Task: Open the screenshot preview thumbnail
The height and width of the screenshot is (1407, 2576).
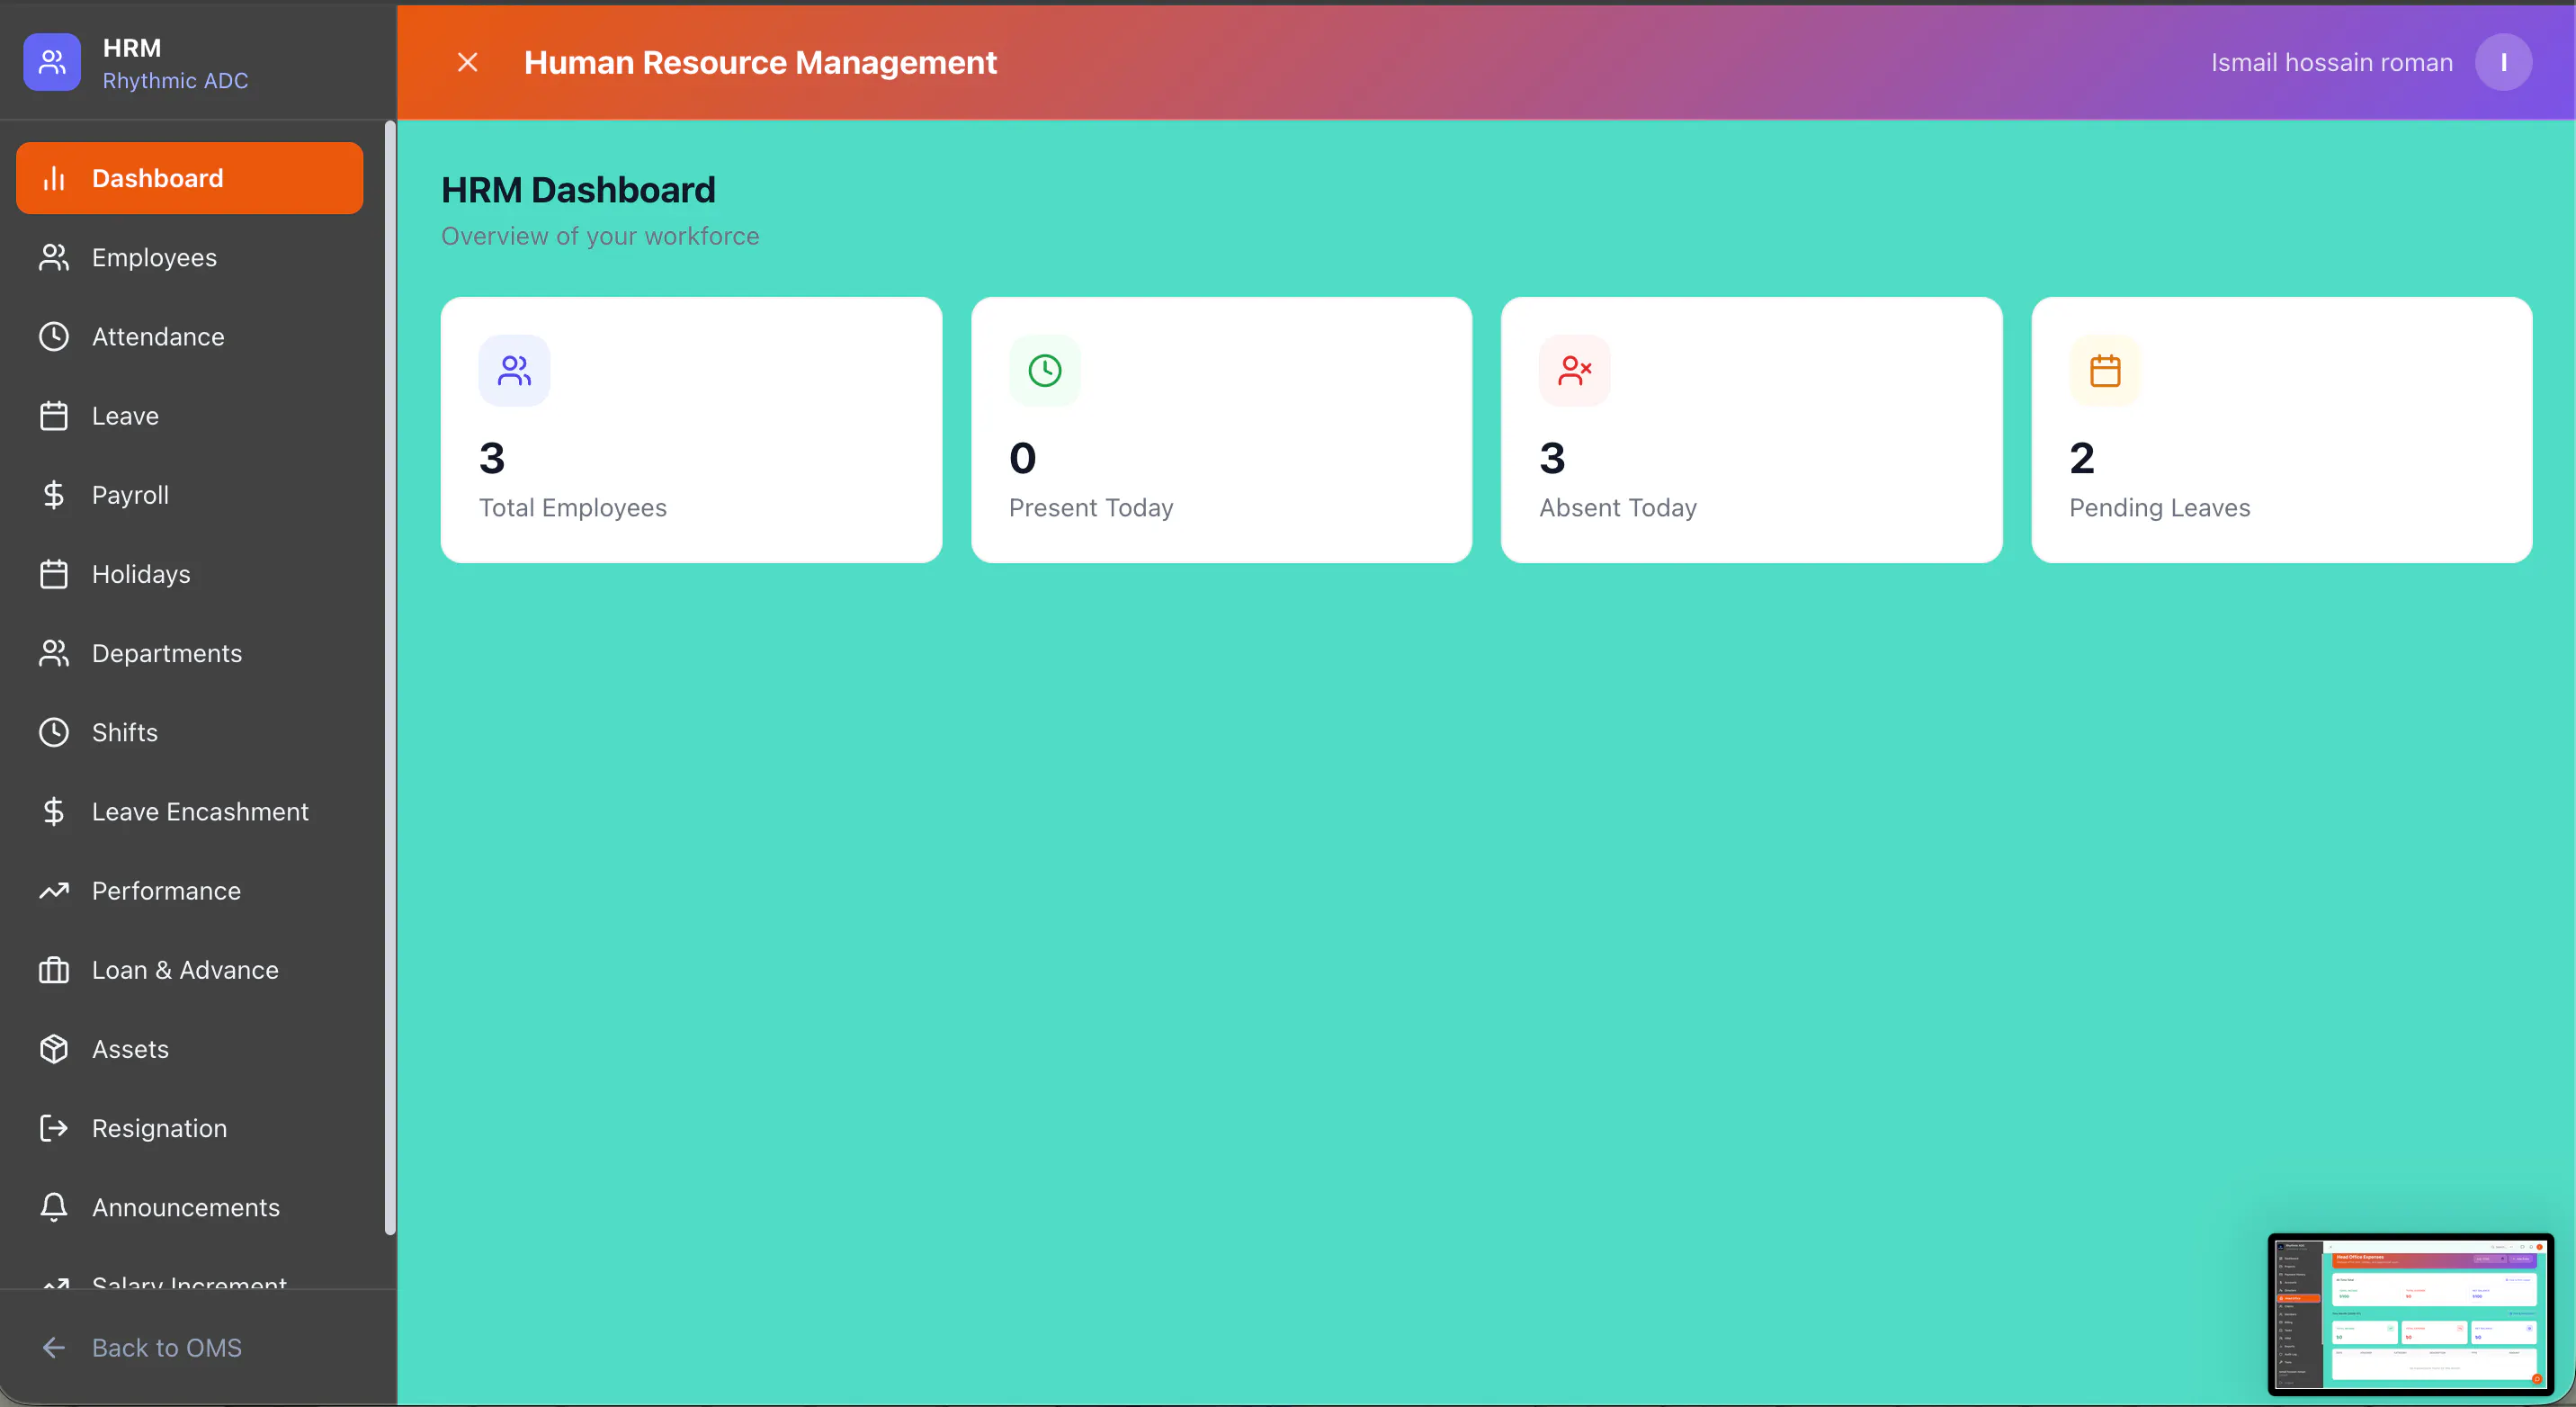Action: pos(2410,1314)
